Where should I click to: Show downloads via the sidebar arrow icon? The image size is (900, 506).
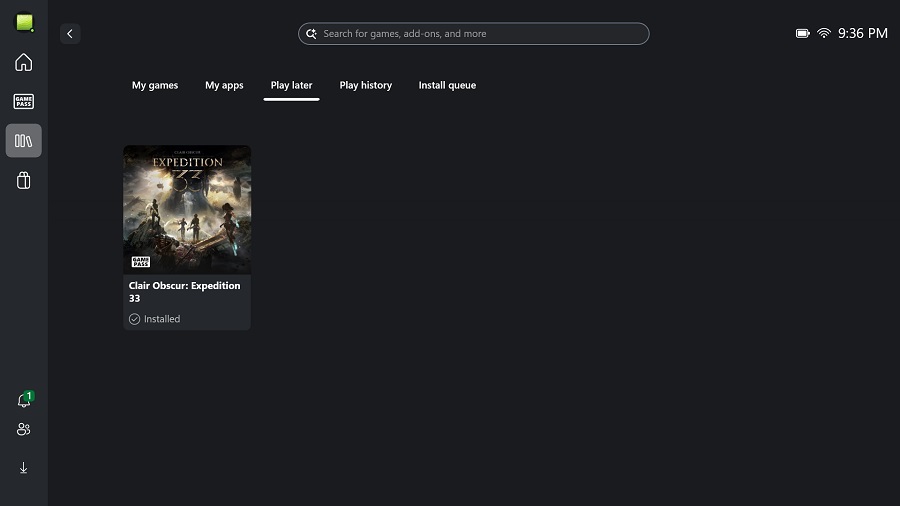tap(24, 468)
